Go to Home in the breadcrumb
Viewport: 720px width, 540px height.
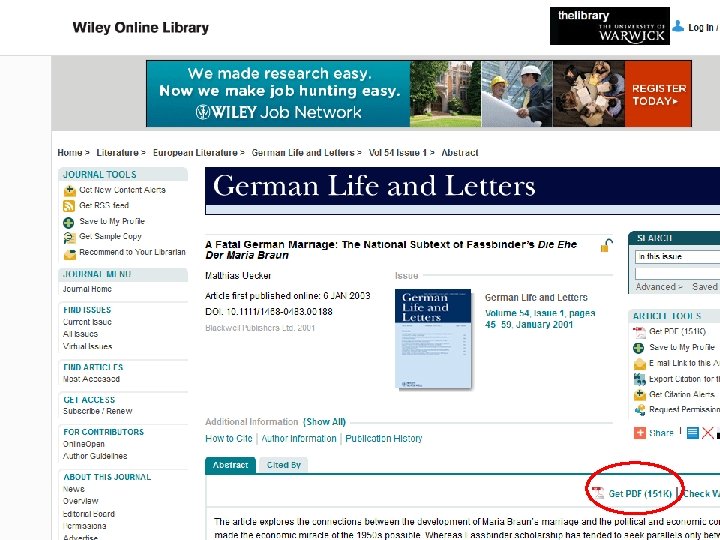[70, 153]
